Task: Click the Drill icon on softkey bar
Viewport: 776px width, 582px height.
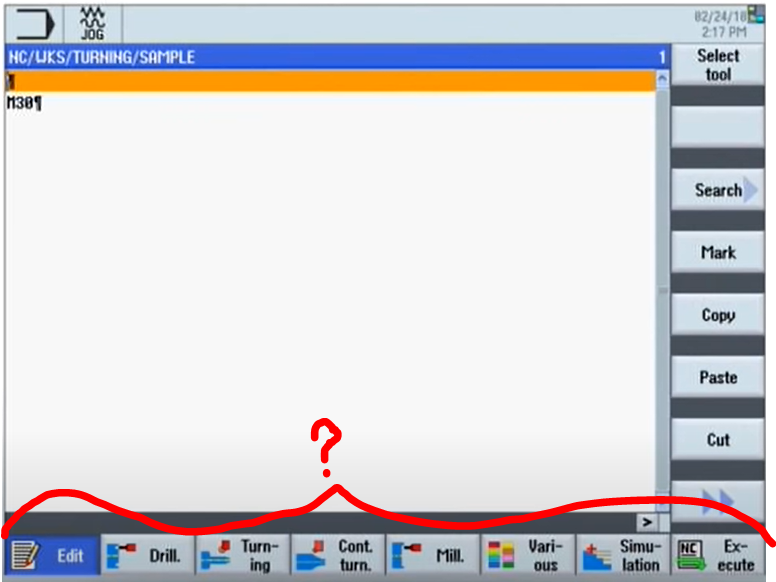Action: tap(120, 555)
